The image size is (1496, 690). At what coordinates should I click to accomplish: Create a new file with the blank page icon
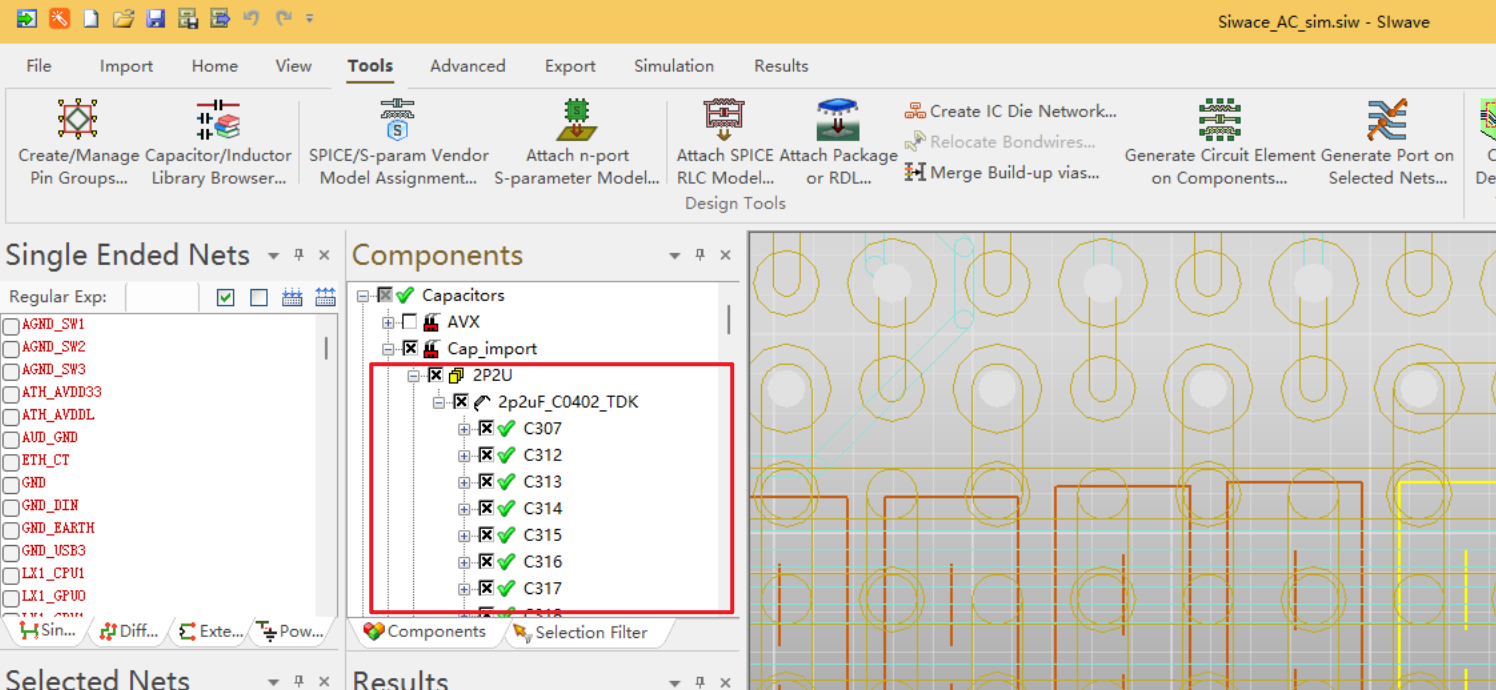pos(91,18)
